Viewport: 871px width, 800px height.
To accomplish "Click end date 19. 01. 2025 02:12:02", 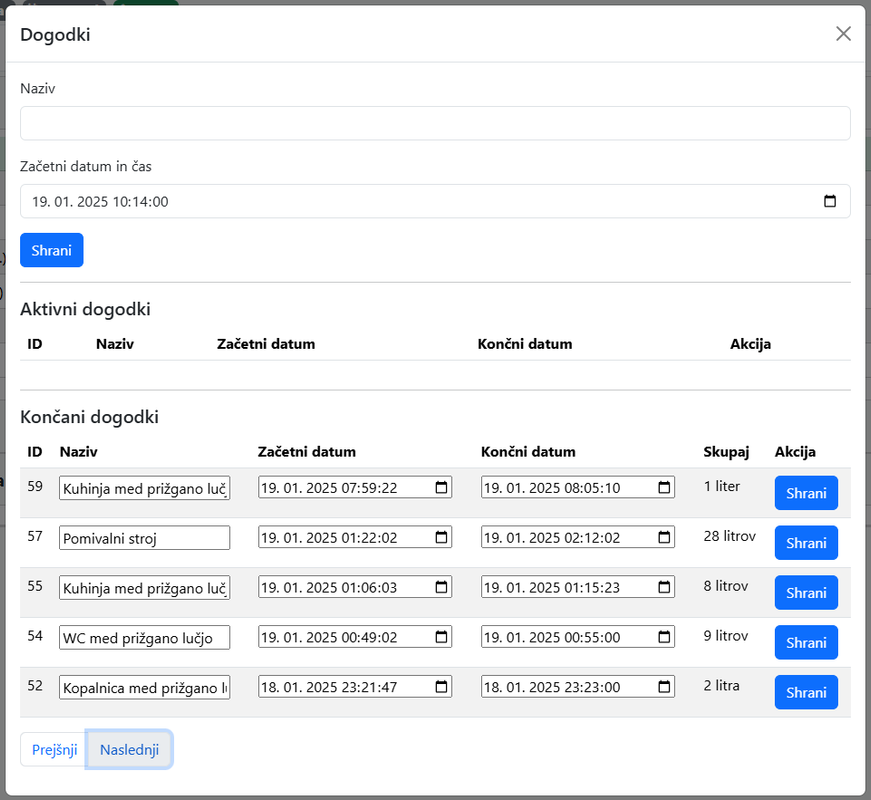I will pyautogui.click(x=578, y=537).
